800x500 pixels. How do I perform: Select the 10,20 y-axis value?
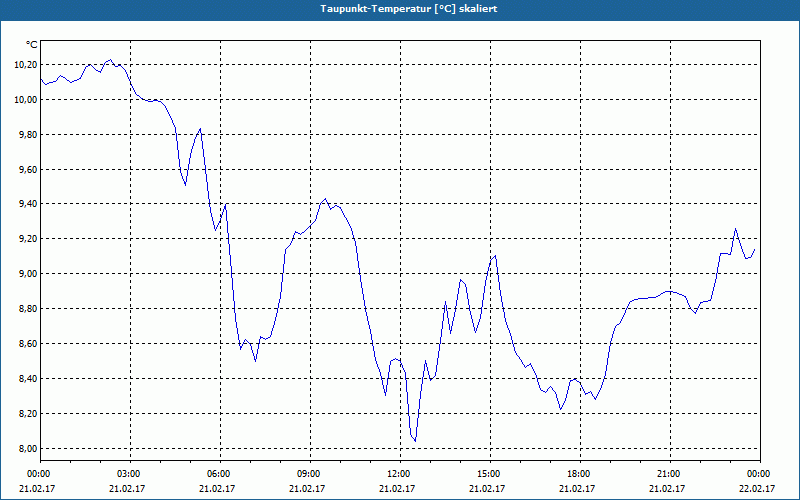(x=28, y=65)
